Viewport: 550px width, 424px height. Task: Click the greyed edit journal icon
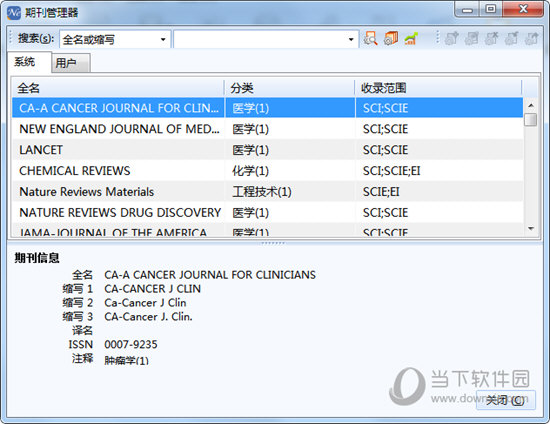pyautogui.click(x=511, y=39)
